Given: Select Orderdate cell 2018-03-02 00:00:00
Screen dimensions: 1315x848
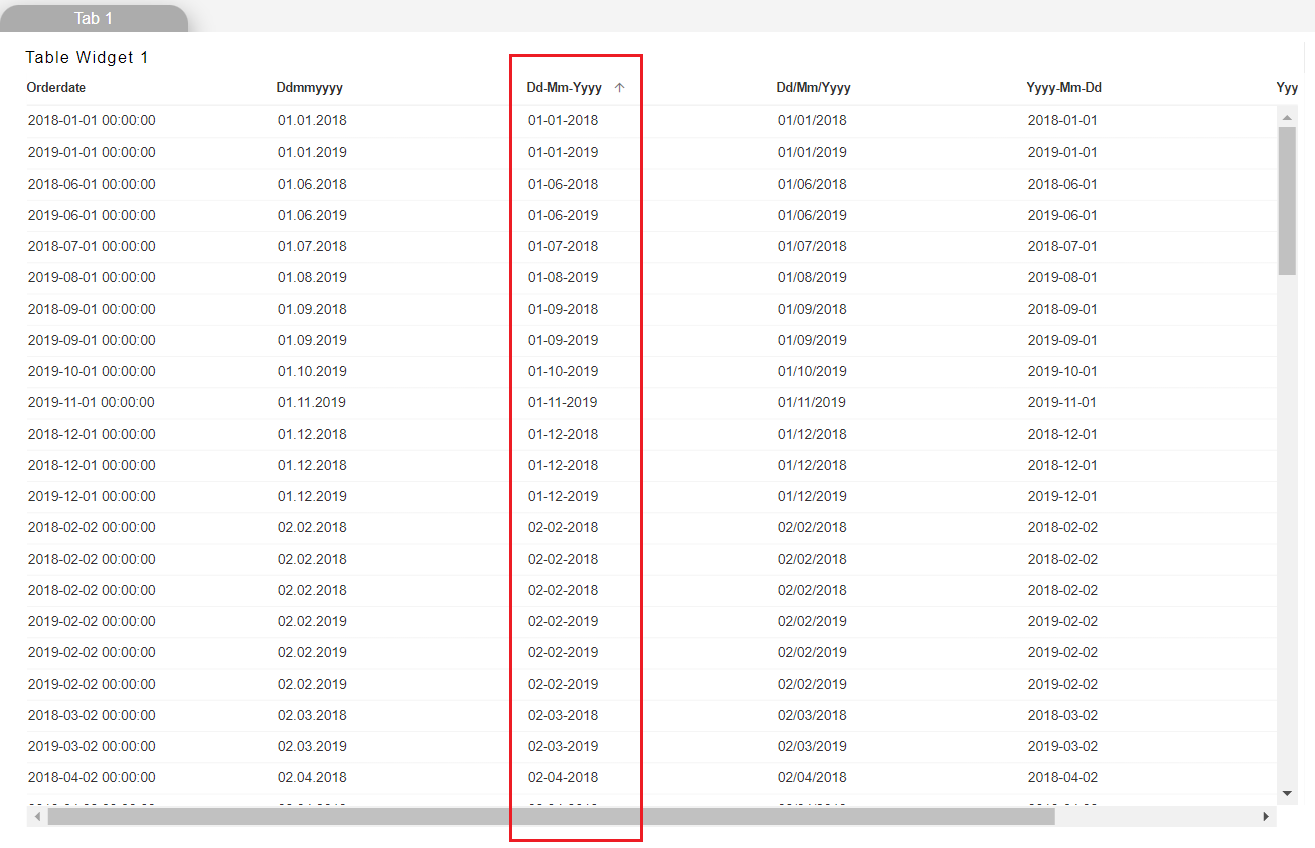Looking at the screenshot, I should [91, 716].
